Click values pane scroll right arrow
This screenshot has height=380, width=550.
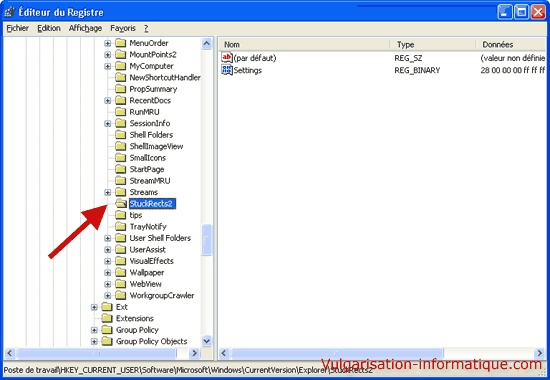pyautogui.click(x=539, y=353)
